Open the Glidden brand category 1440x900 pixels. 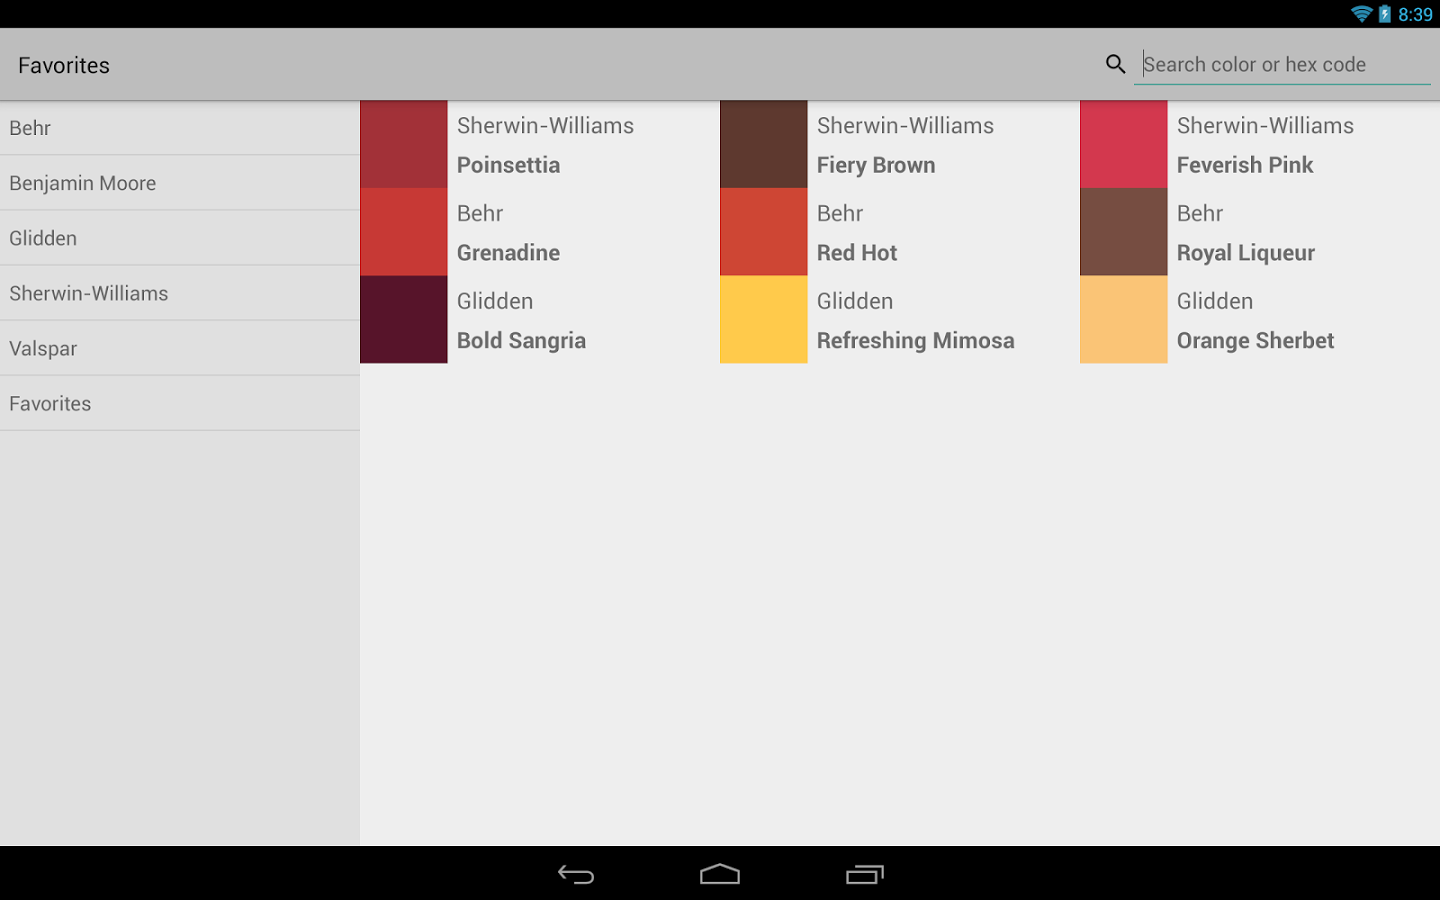180,238
